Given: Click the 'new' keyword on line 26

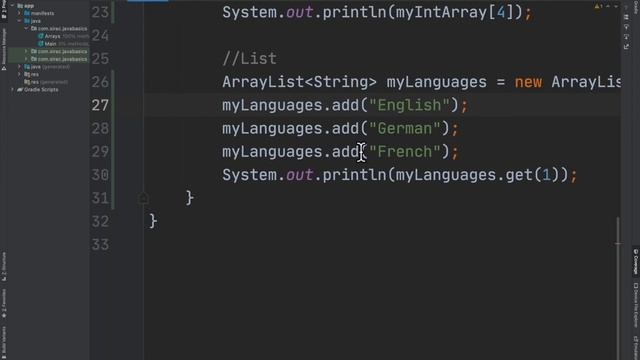Looking at the screenshot, I should pos(528,82).
